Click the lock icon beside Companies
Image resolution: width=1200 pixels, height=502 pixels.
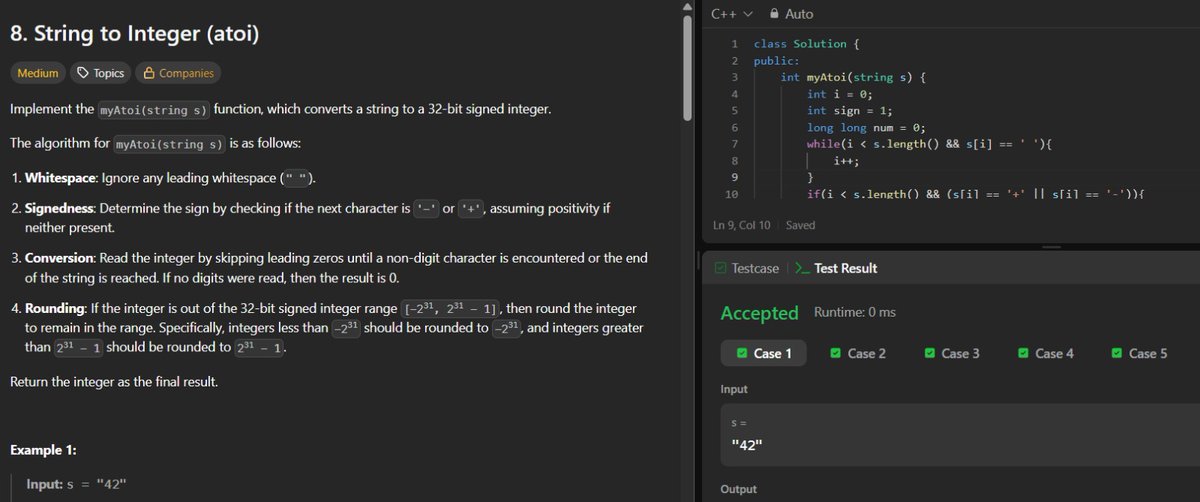coord(149,73)
